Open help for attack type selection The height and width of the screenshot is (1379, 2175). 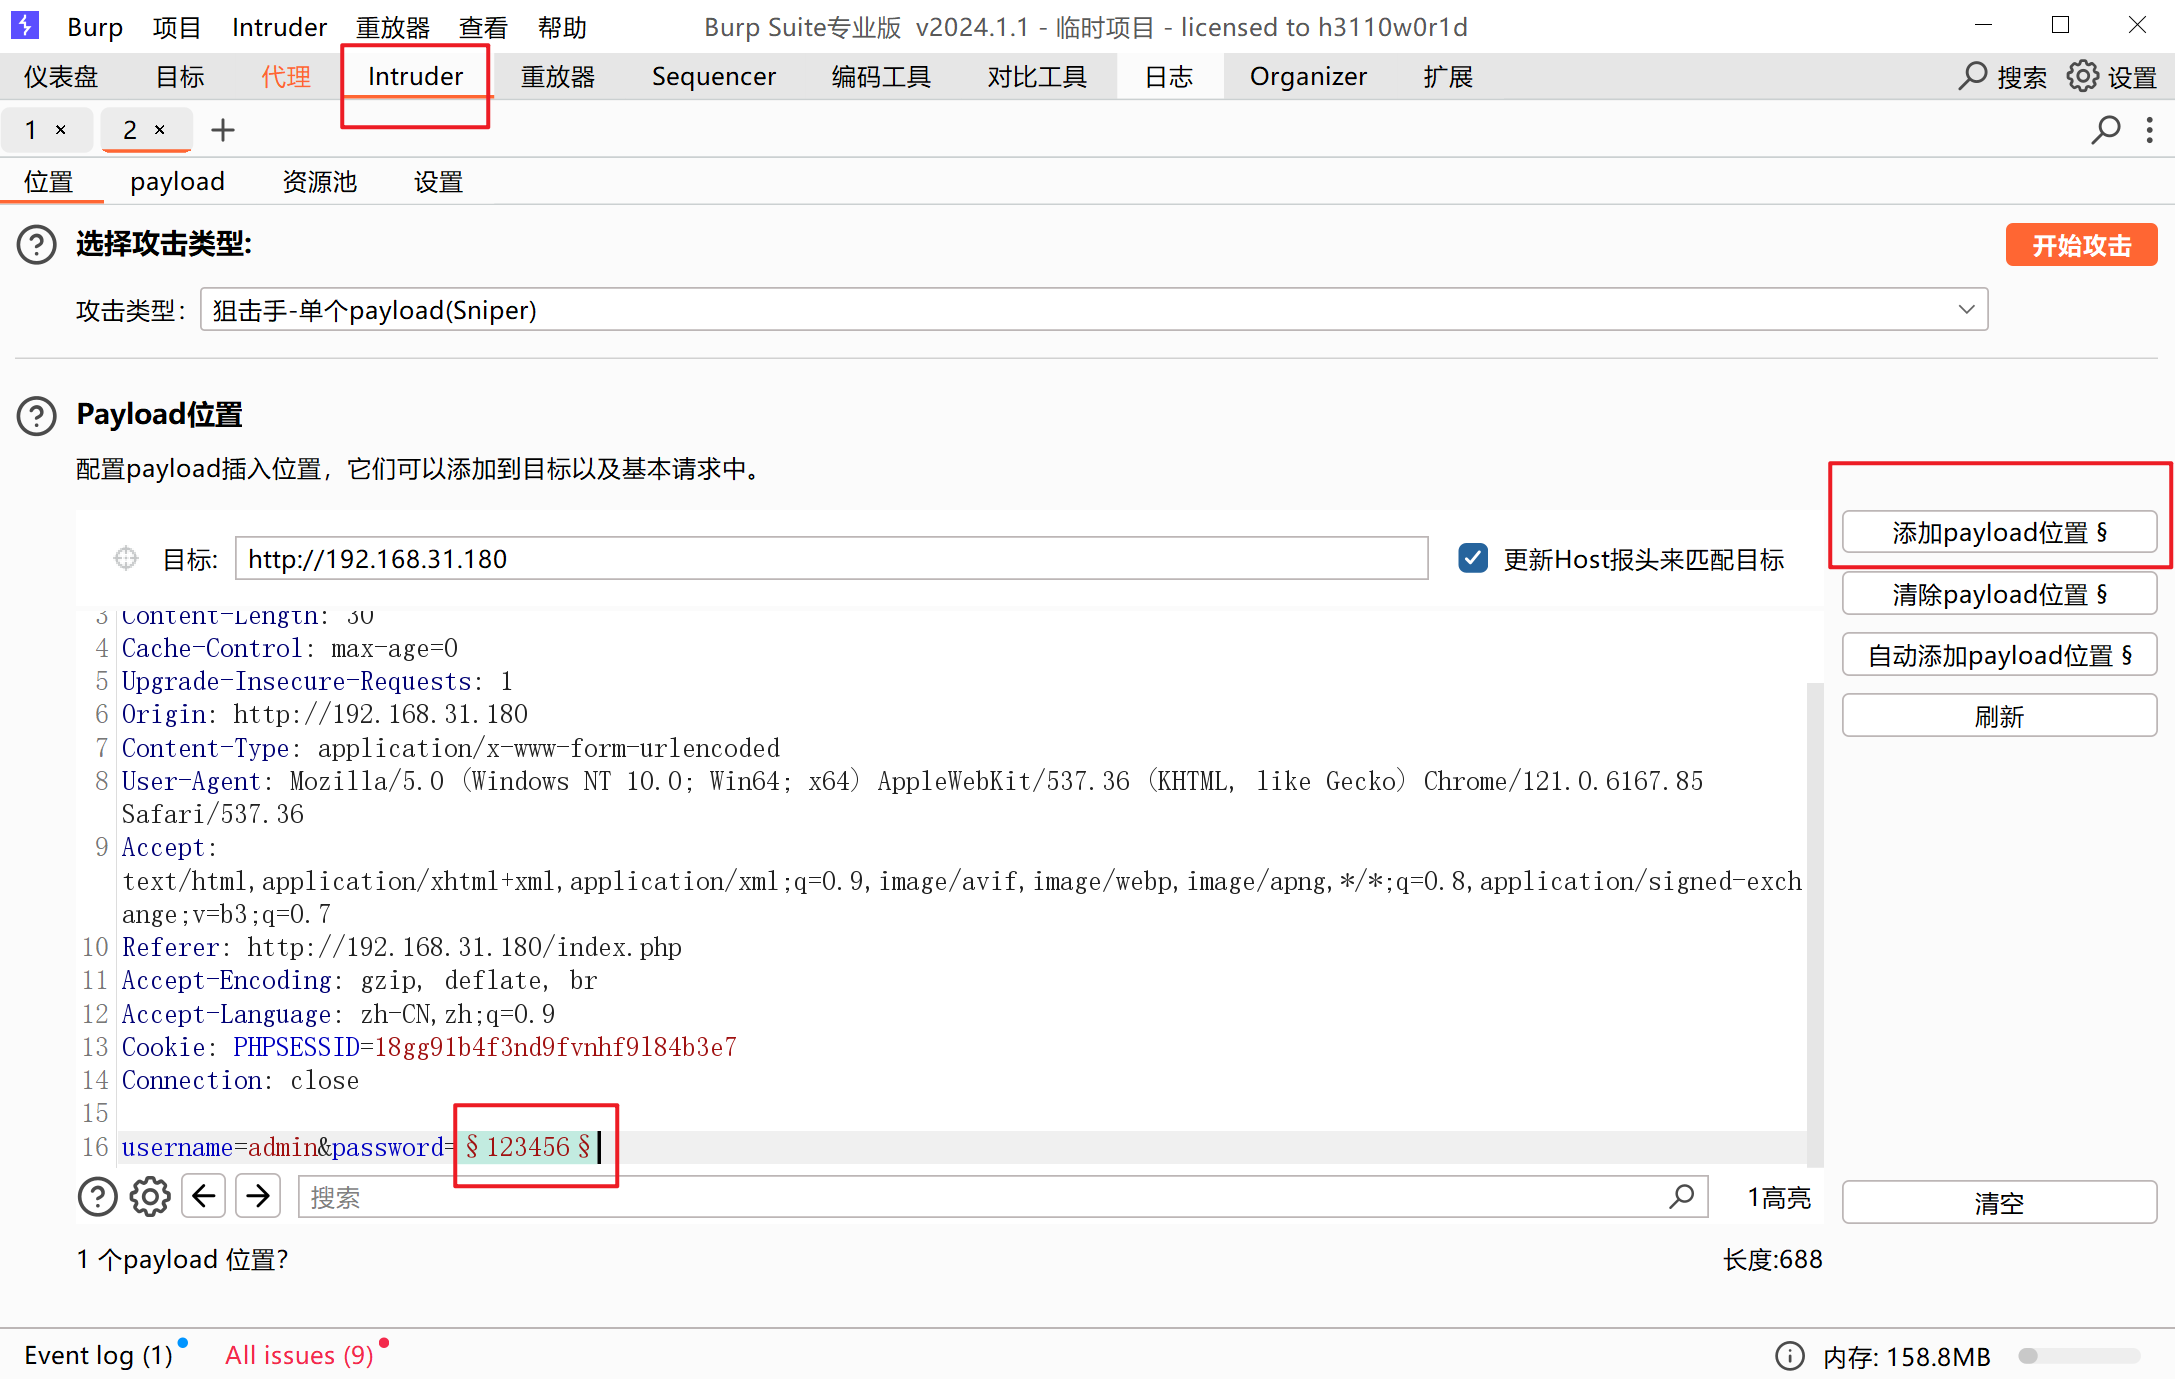click(37, 244)
